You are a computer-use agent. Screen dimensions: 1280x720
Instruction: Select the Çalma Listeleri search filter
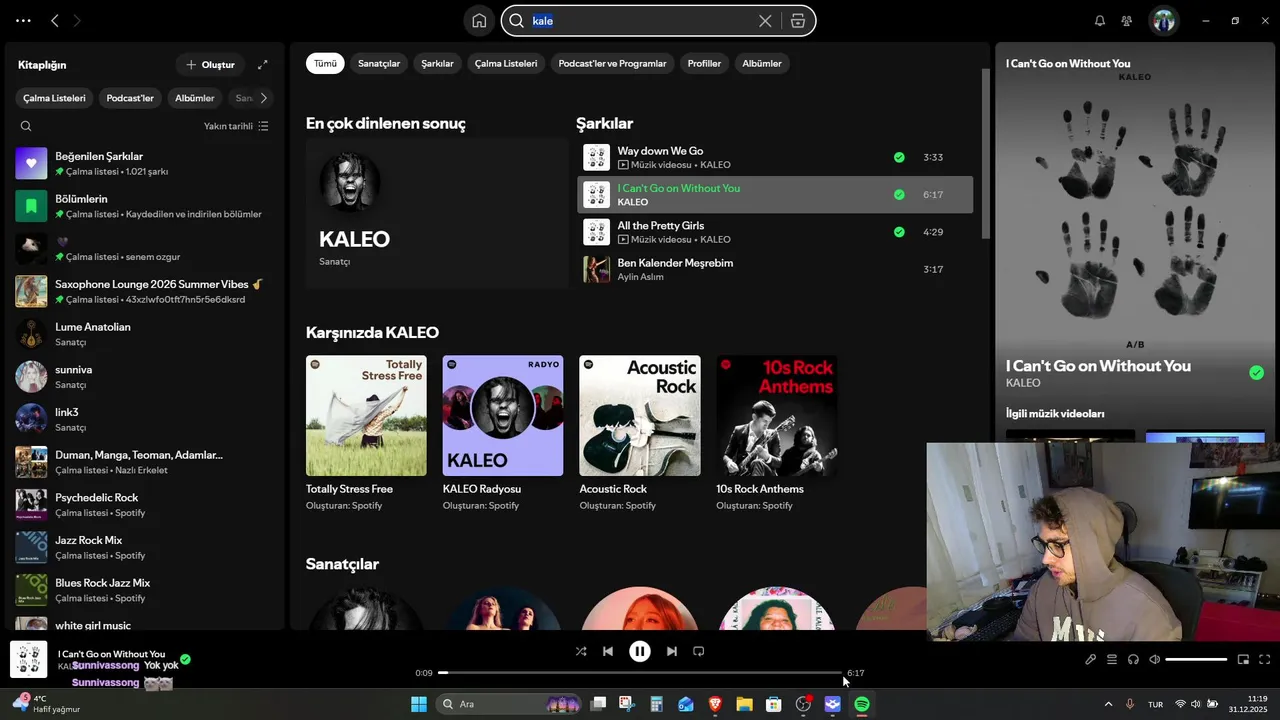(x=506, y=63)
